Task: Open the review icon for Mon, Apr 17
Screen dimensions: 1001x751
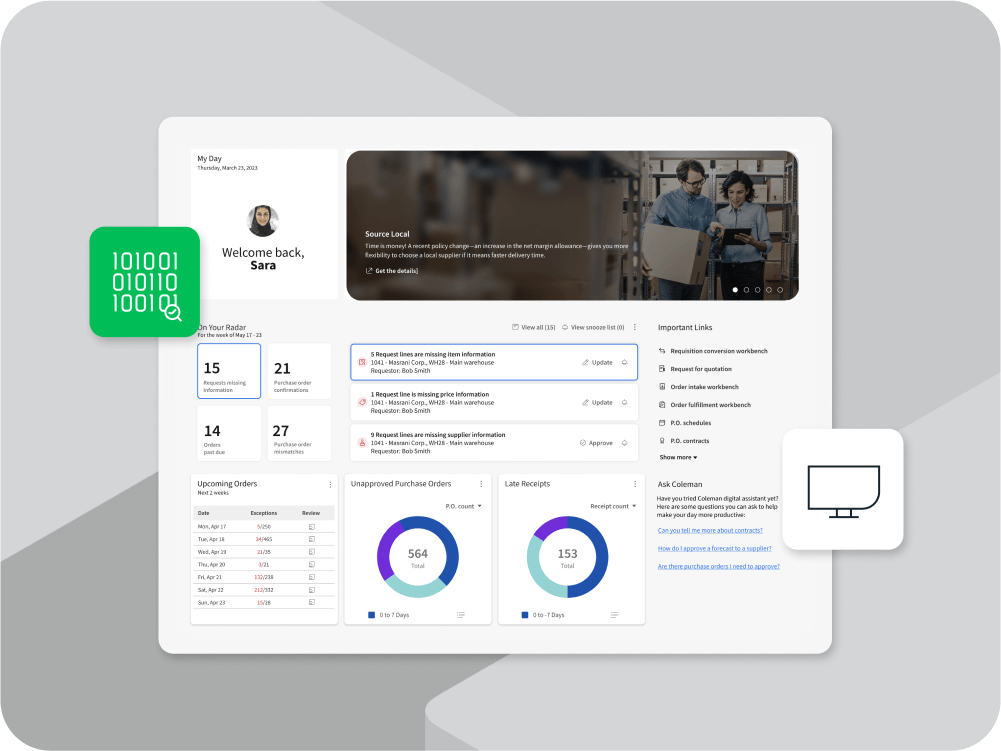Action: [x=312, y=526]
